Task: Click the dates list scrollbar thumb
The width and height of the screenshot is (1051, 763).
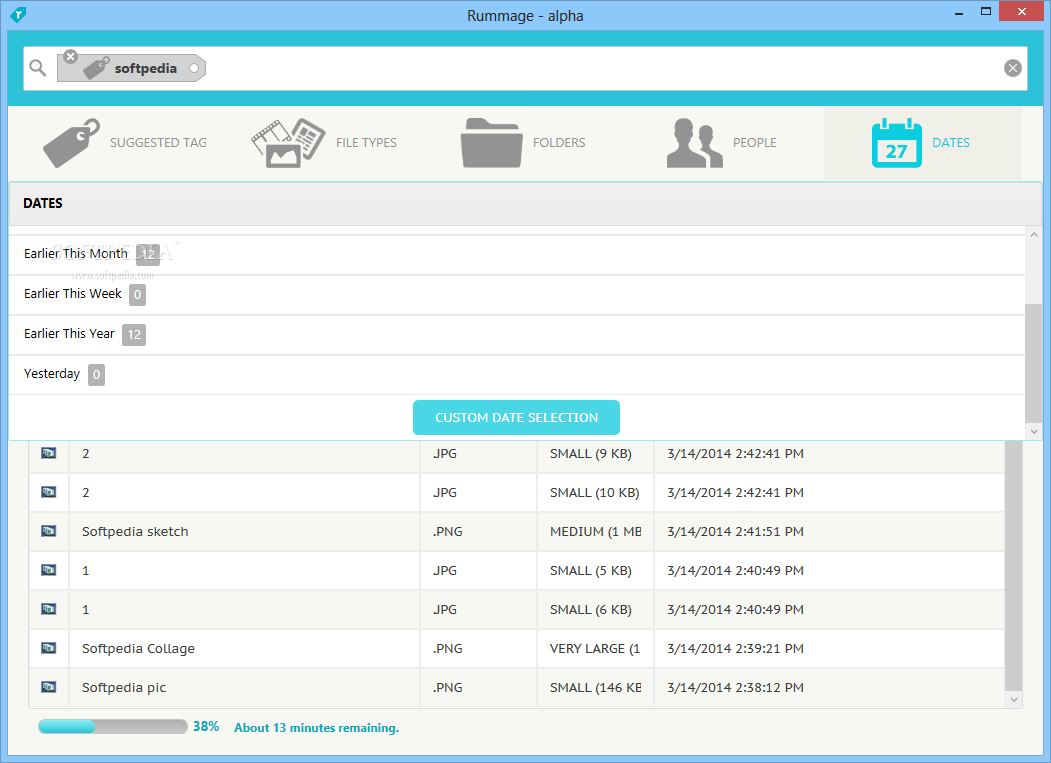Action: click(x=1034, y=362)
